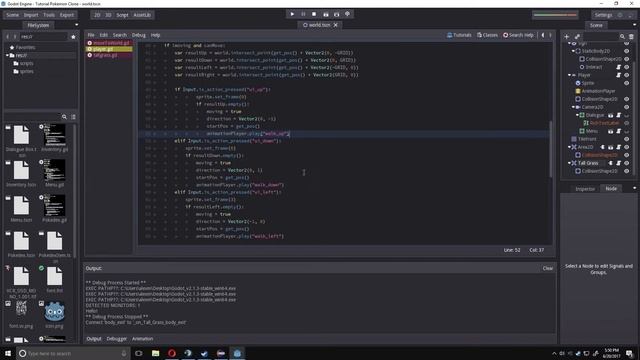Image resolution: width=640 pixels, height=360 pixels.
Task: Pause the running scene
Action: click(303, 14)
